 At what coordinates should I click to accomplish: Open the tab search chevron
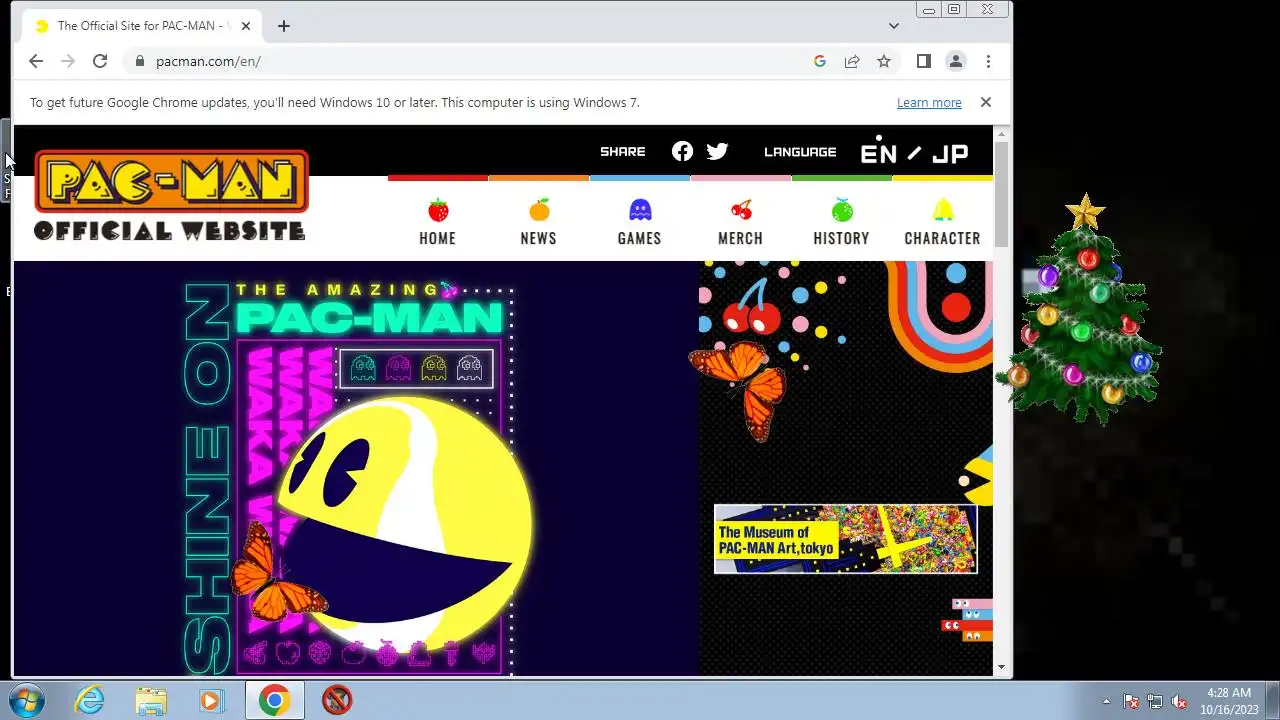[894, 26]
